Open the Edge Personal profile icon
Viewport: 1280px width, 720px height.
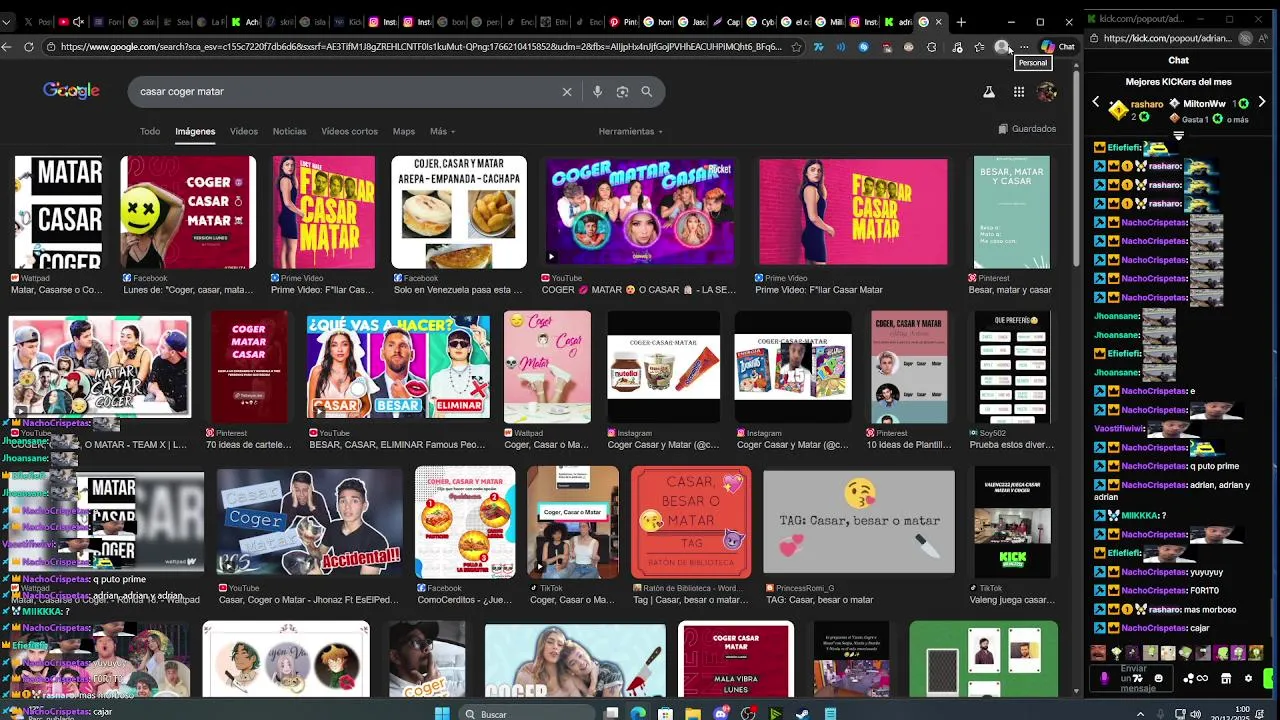(1002, 47)
